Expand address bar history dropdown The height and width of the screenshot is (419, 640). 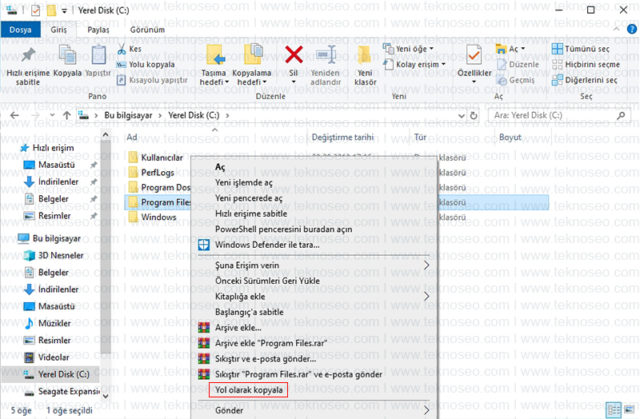coord(461,116)
